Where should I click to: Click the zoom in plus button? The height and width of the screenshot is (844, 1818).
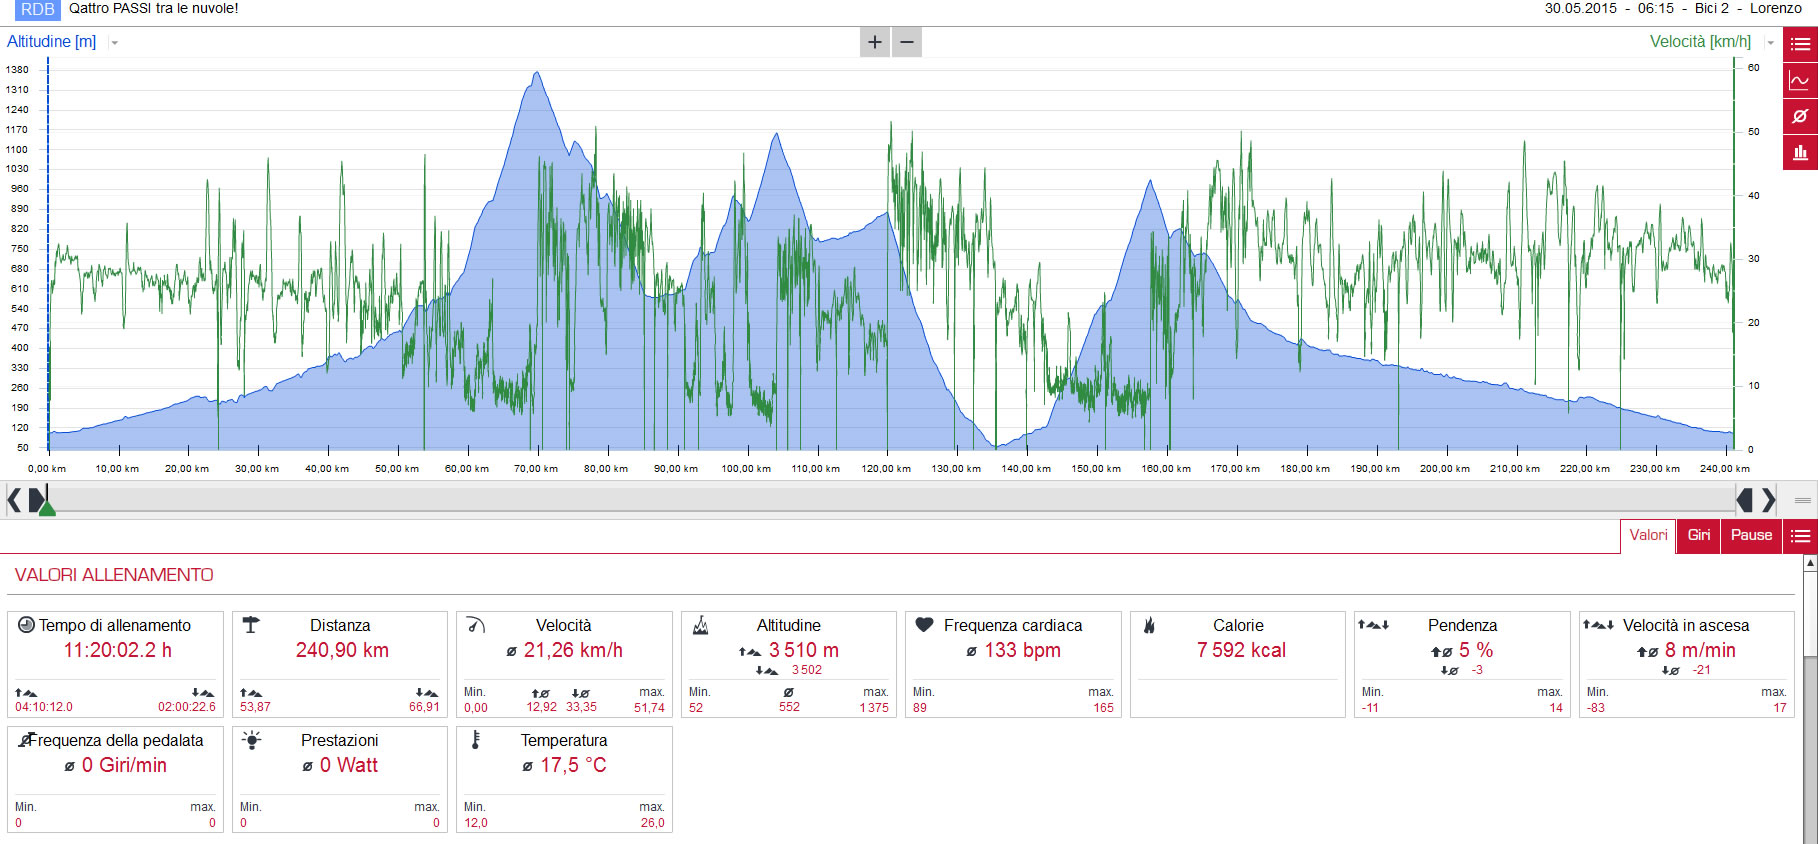[x=875, y=42]
